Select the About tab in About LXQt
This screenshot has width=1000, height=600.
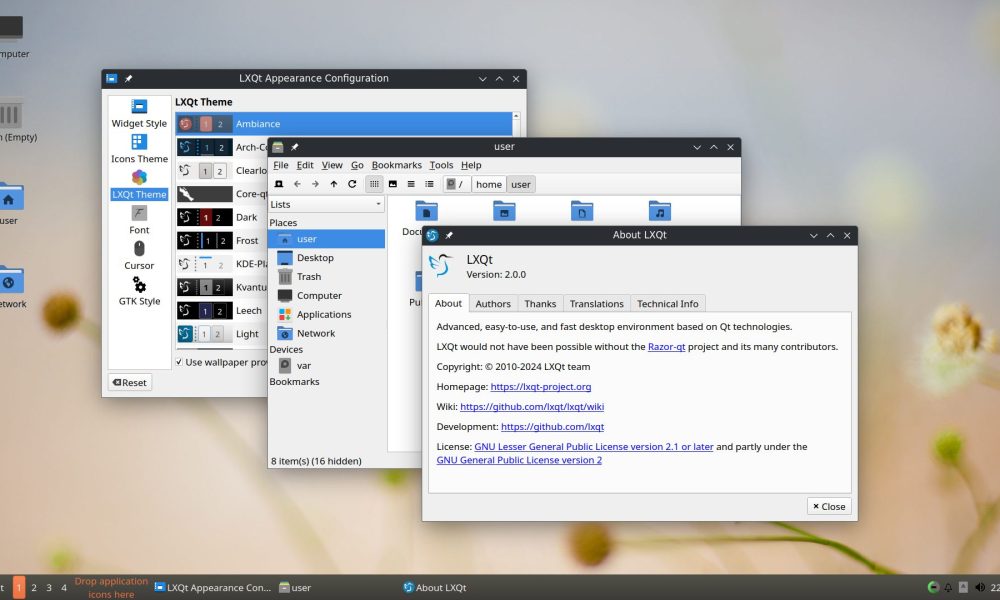tap(448, 304)
